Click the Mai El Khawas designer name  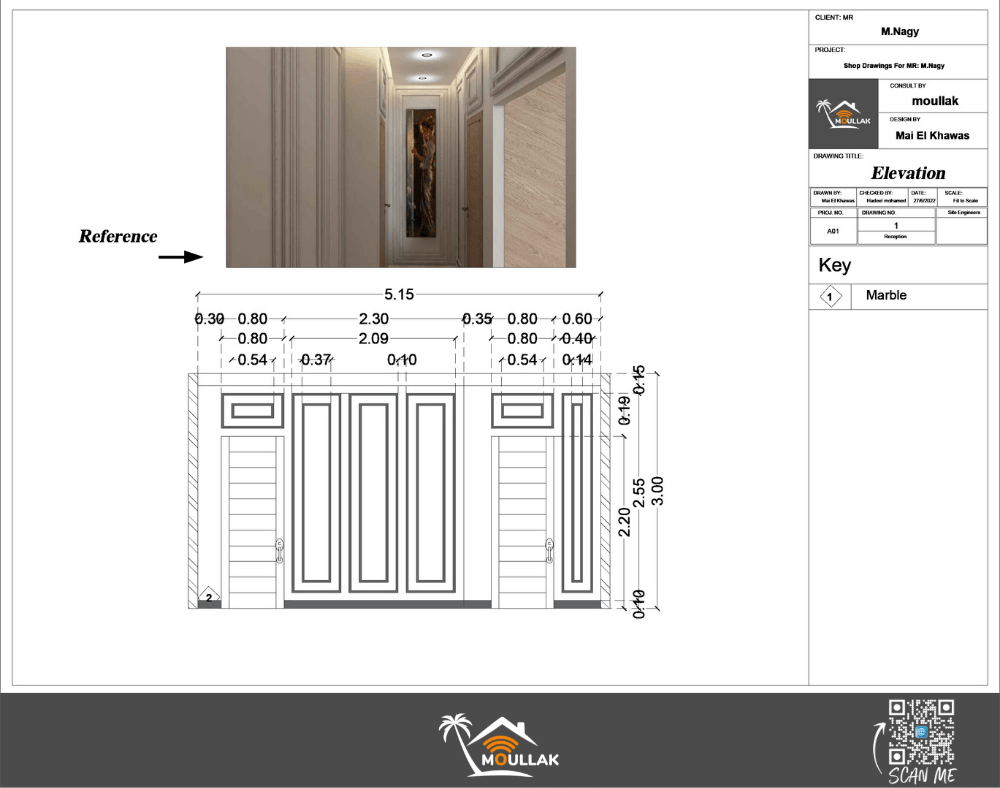931,136
